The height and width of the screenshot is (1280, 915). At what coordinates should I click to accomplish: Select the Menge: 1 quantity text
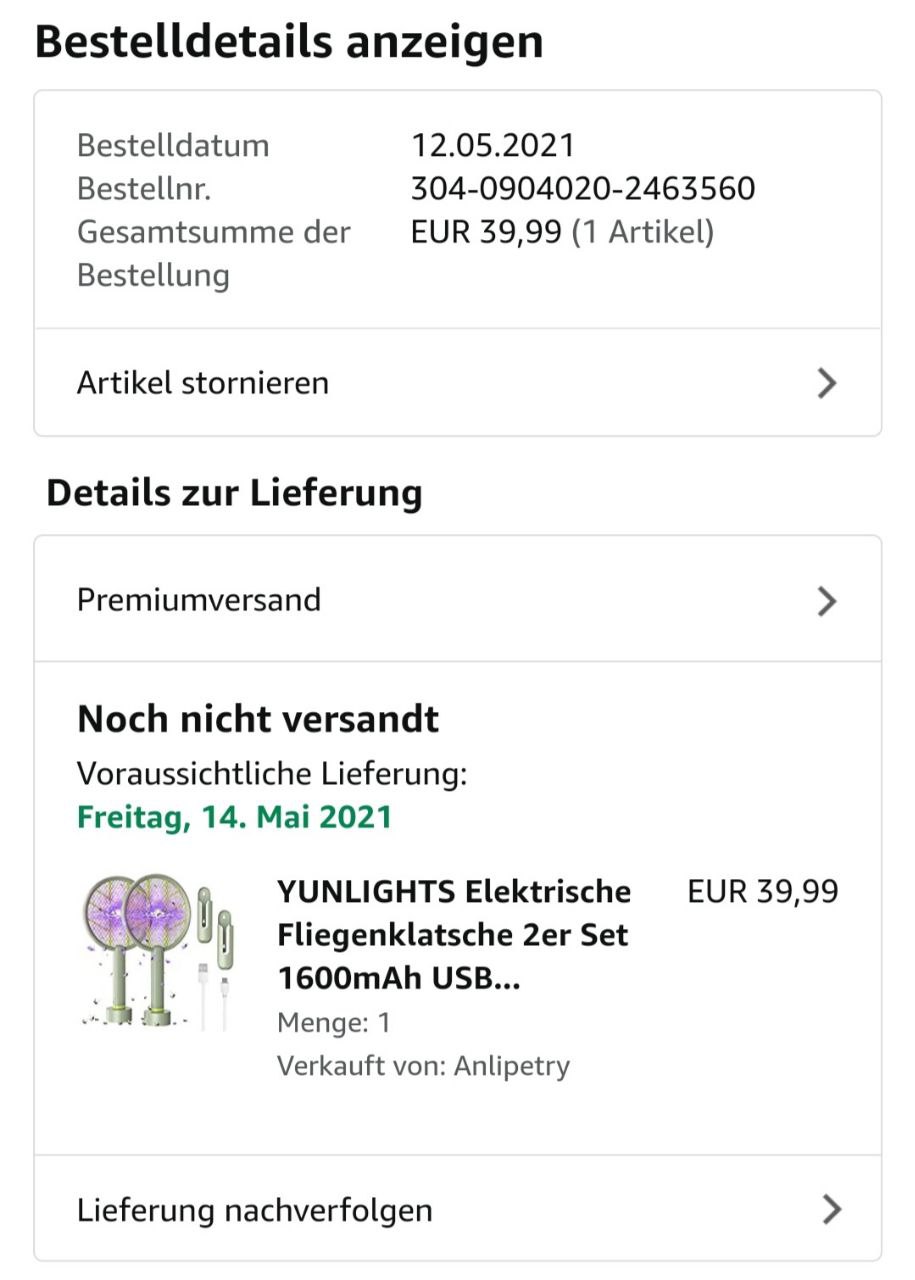tap(333, 1022)
